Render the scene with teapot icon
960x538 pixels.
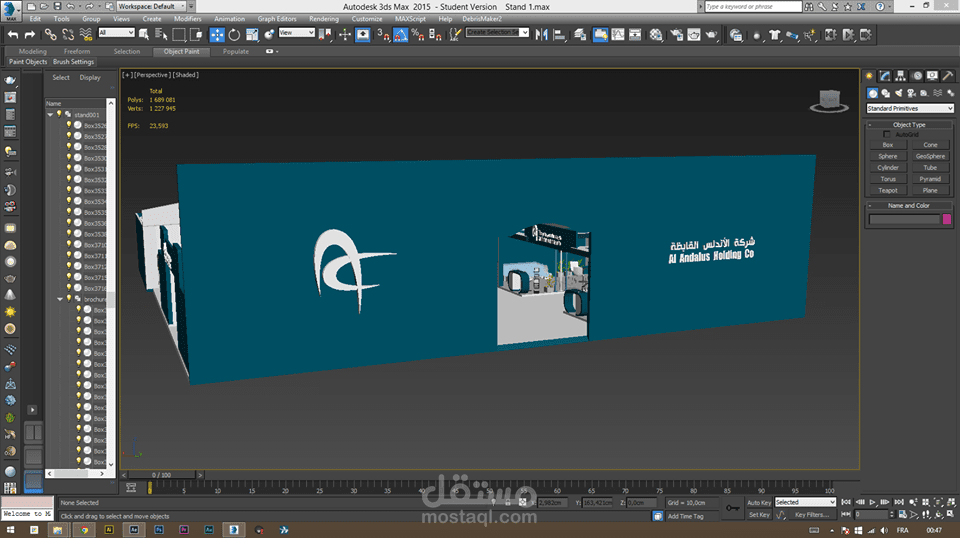click(x=711, y=34)
